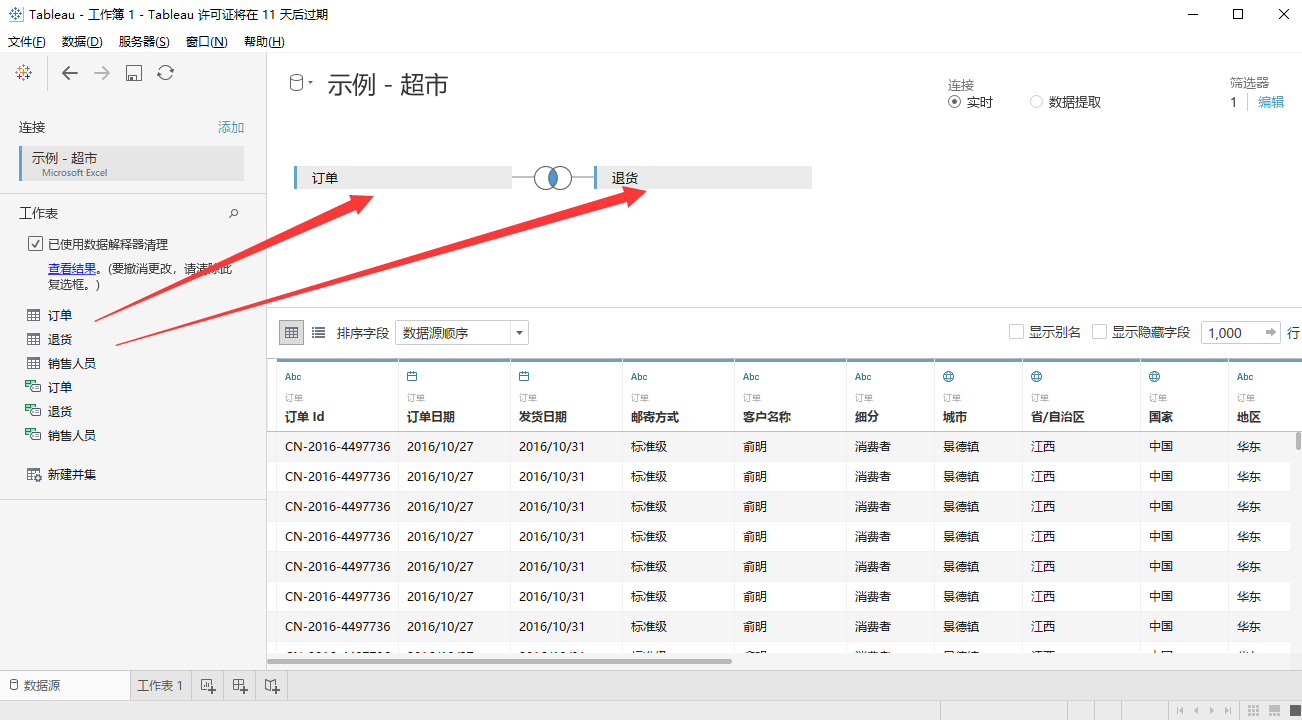Click the join Venn diagram icon
1302x720 pixels.
pyautogui.click(x=553, y=178)
